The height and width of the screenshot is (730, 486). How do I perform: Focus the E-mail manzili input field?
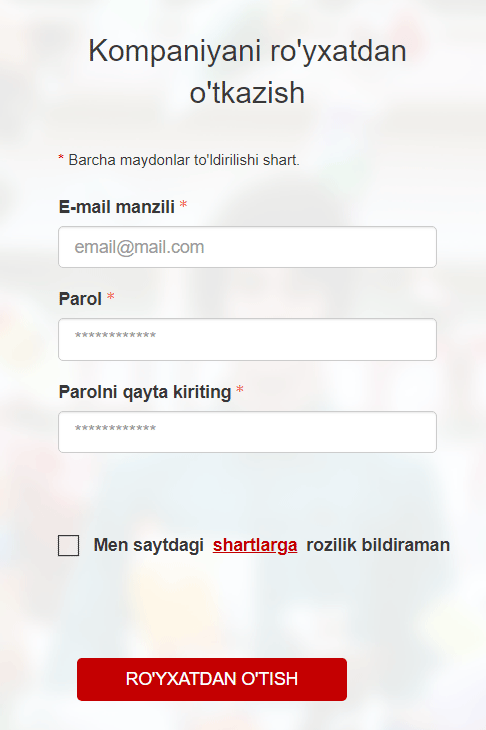247,247
